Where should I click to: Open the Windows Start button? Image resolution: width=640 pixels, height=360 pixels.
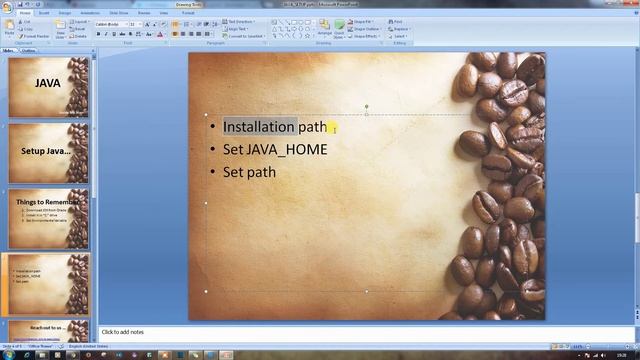pyautogui.click(x=8, y=355)
